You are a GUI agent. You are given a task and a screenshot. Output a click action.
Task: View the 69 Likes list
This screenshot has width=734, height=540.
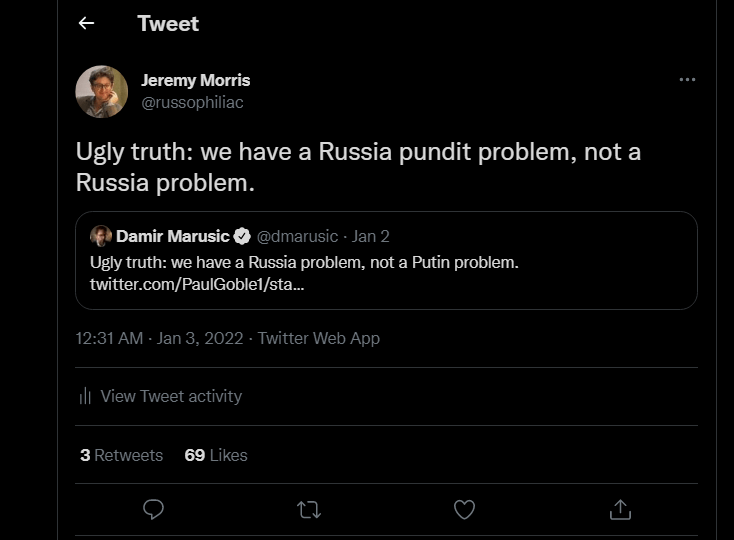click(216, 455)
